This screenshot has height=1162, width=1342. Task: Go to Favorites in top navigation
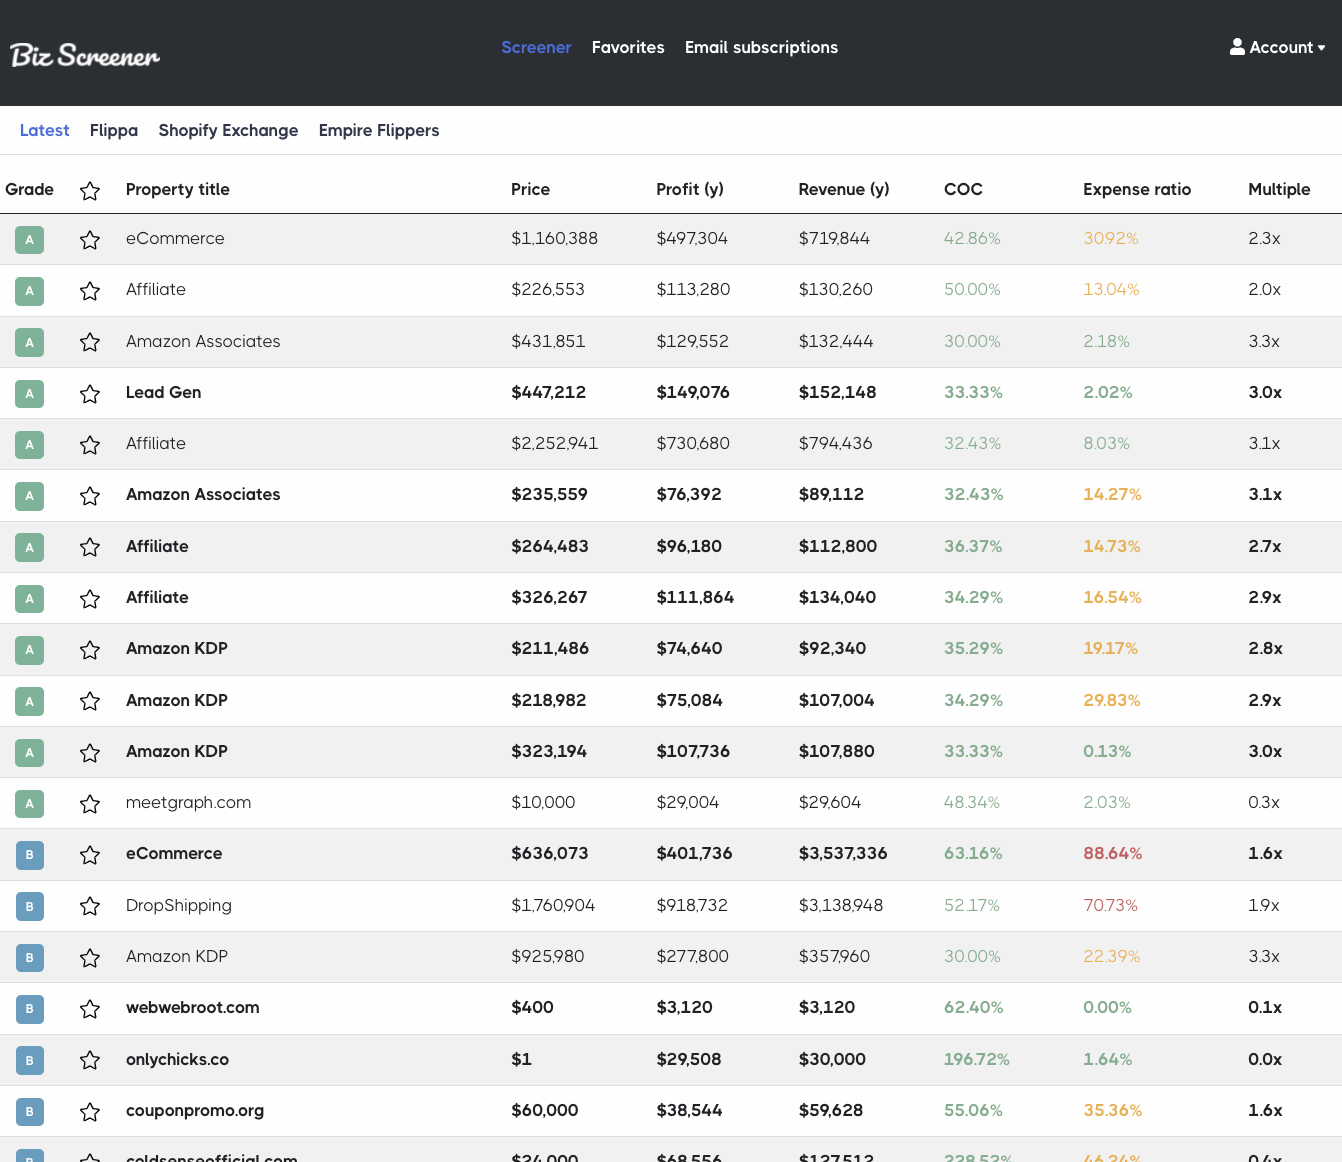click(x=628, y=47)
